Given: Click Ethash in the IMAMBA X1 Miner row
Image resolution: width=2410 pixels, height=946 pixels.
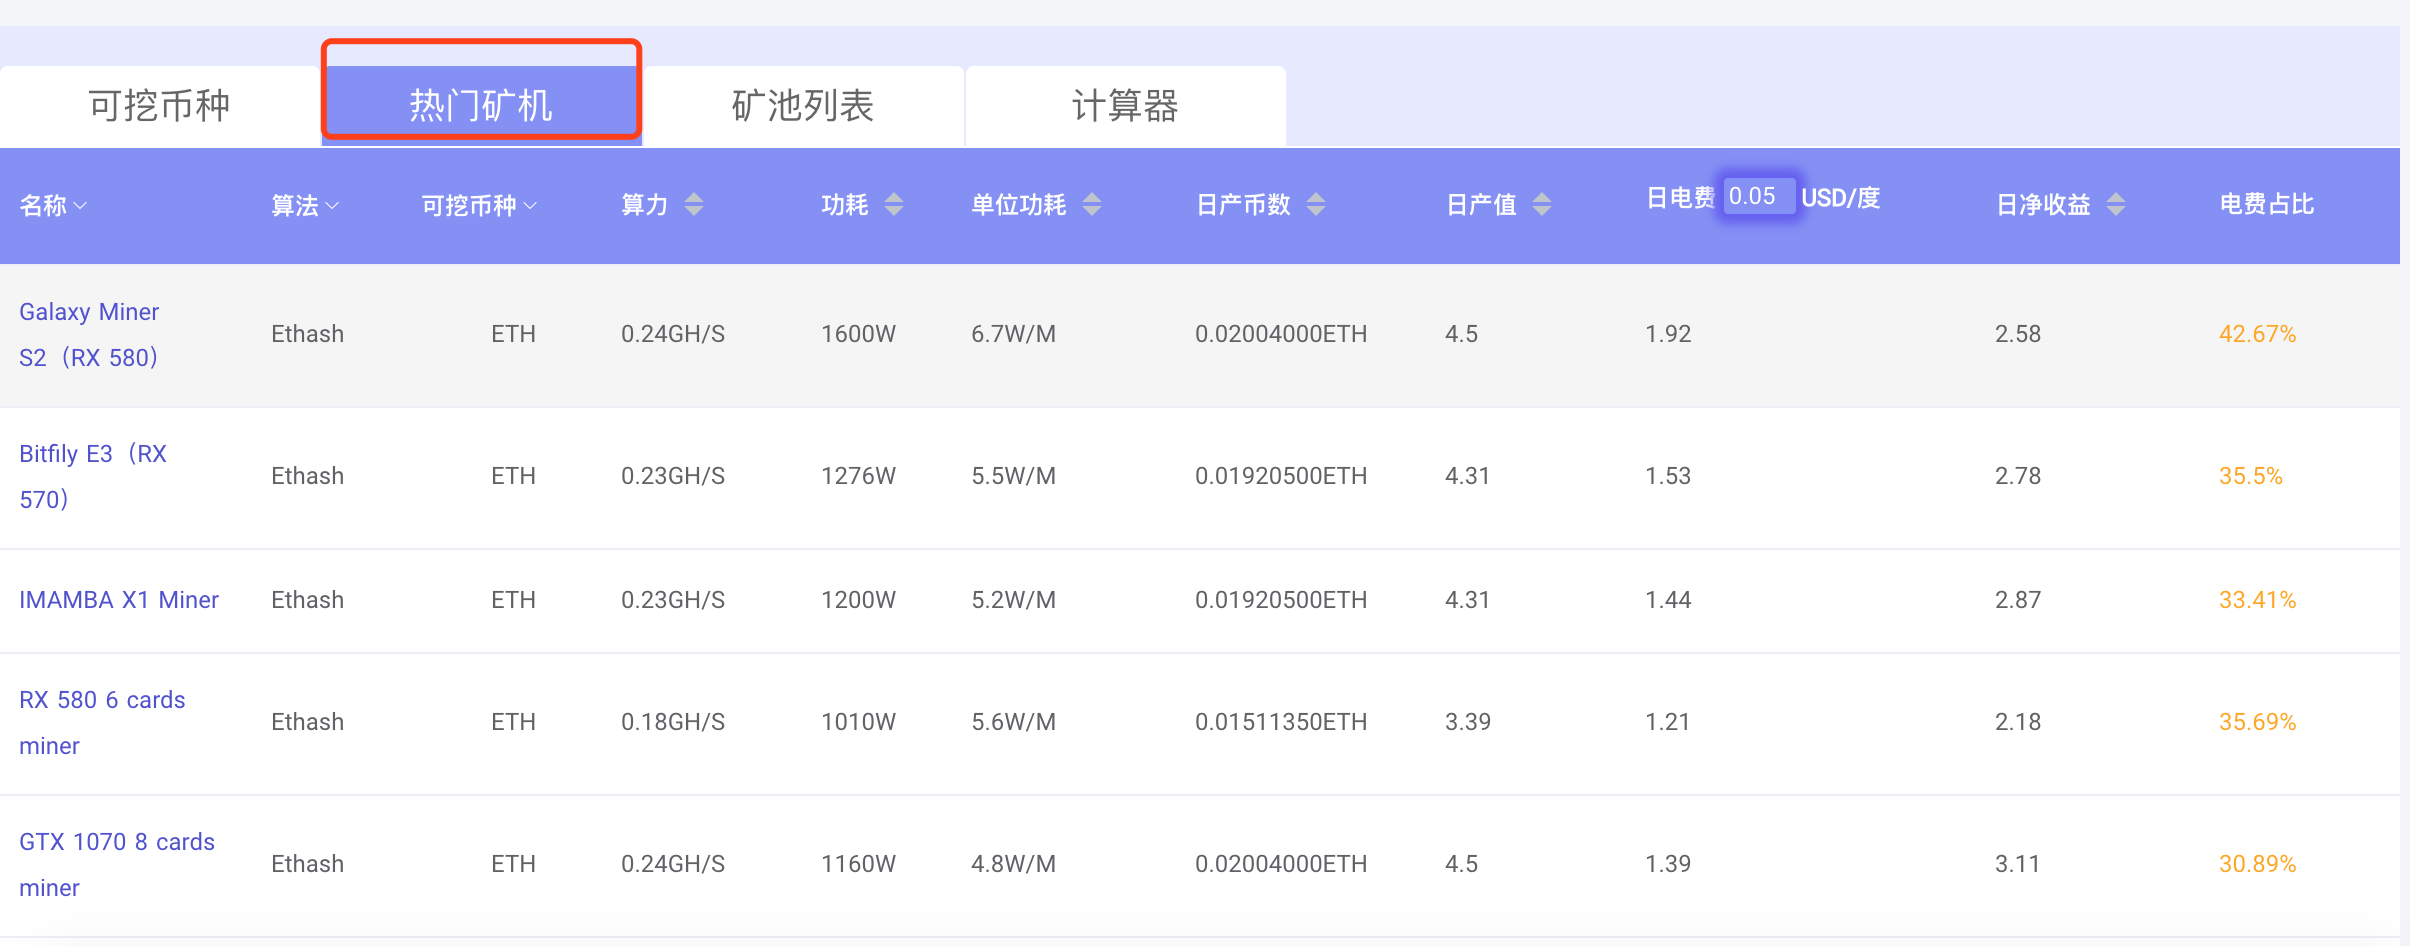Looking at the screenshot, I should pyautogui.click(x=307, y=600).
